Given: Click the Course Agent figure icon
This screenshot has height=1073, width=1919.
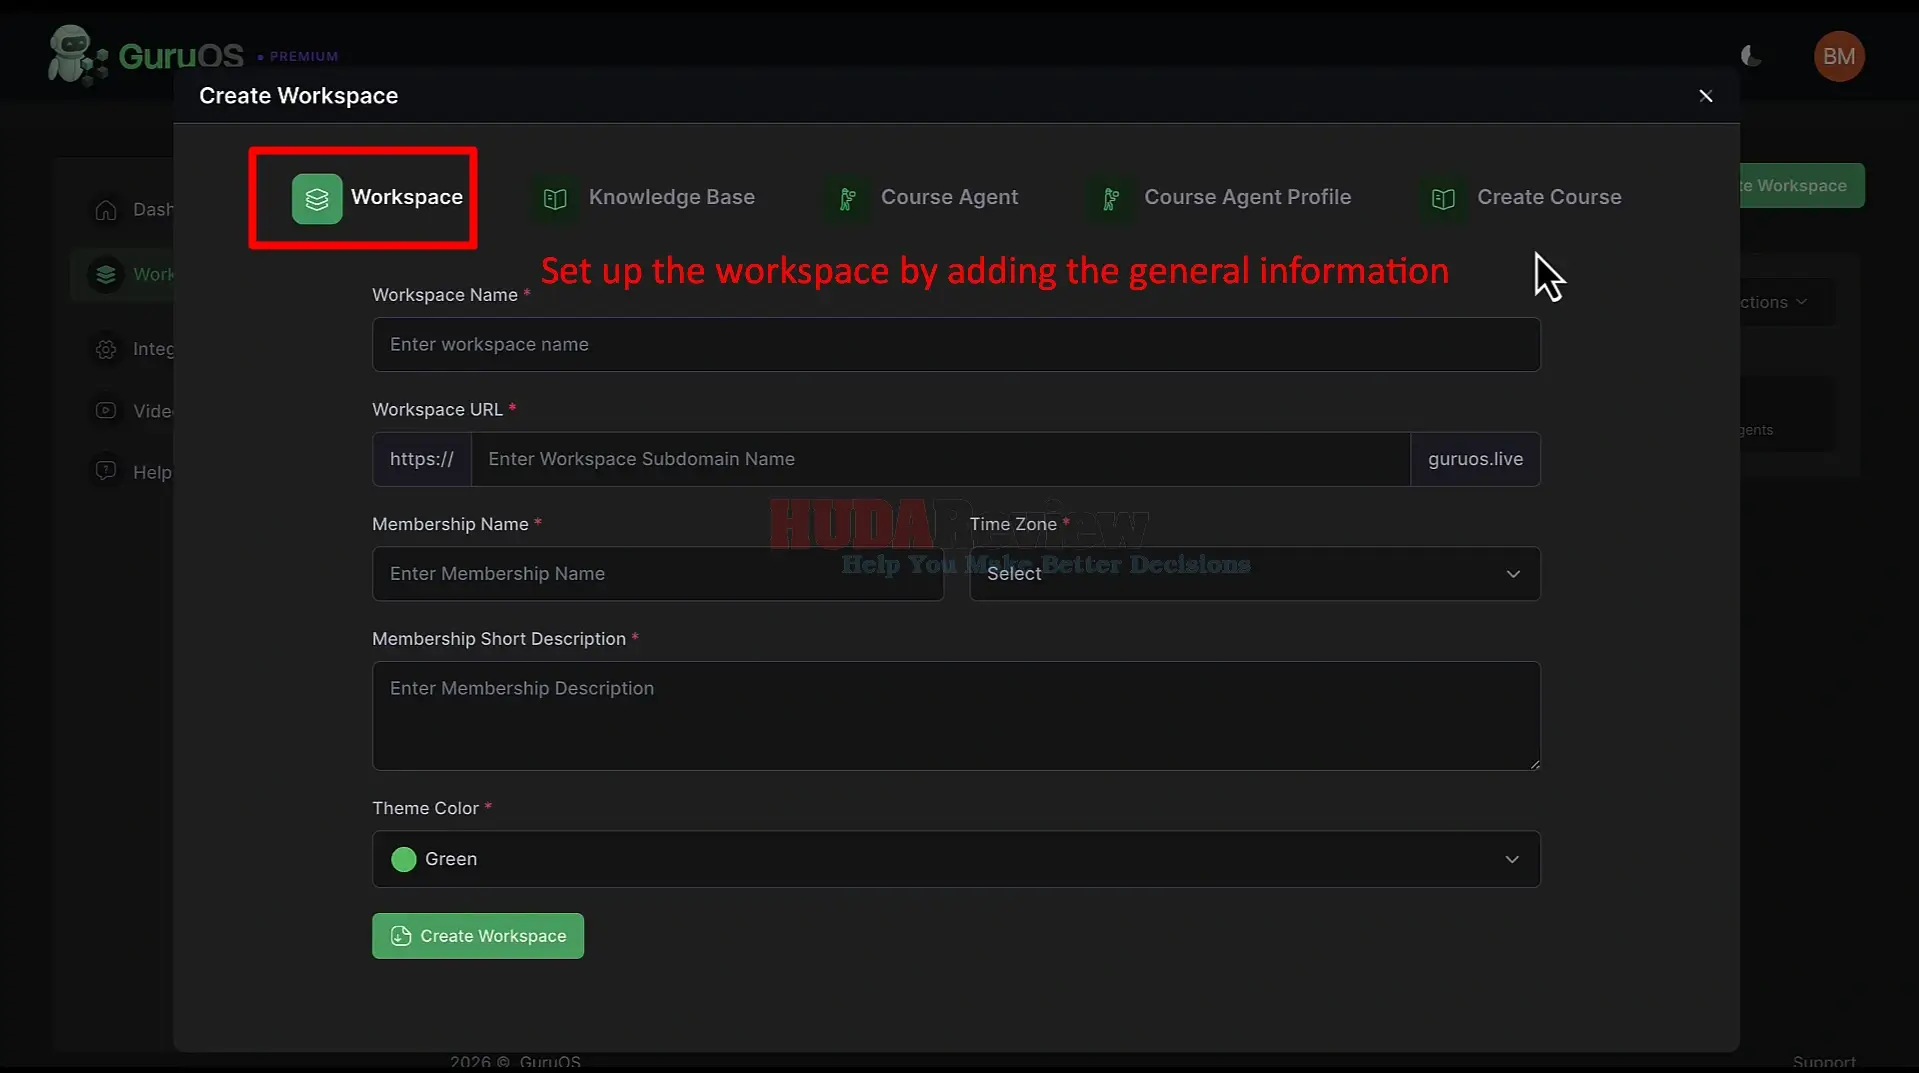Looking at the screenshot, I should coord(847,198).
